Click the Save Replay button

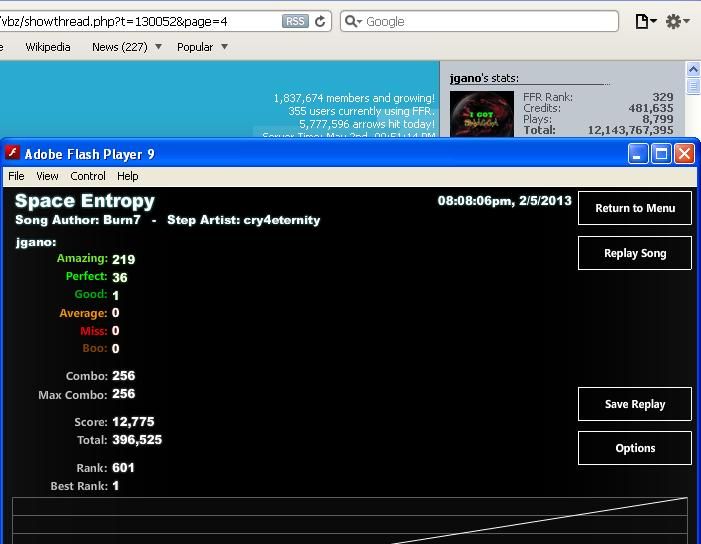635,404
